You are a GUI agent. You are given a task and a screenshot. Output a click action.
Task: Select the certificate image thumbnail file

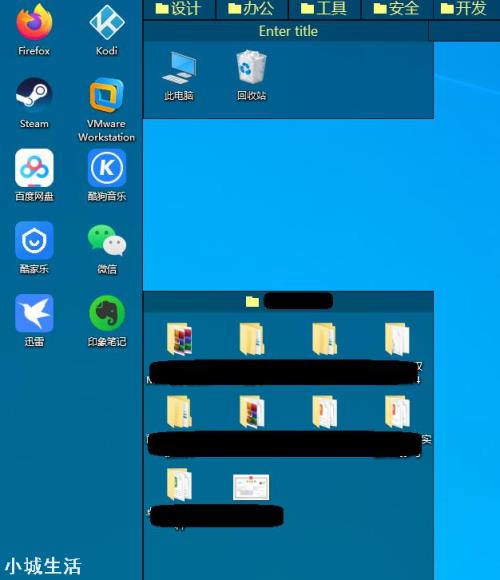[x=251, y=487]
